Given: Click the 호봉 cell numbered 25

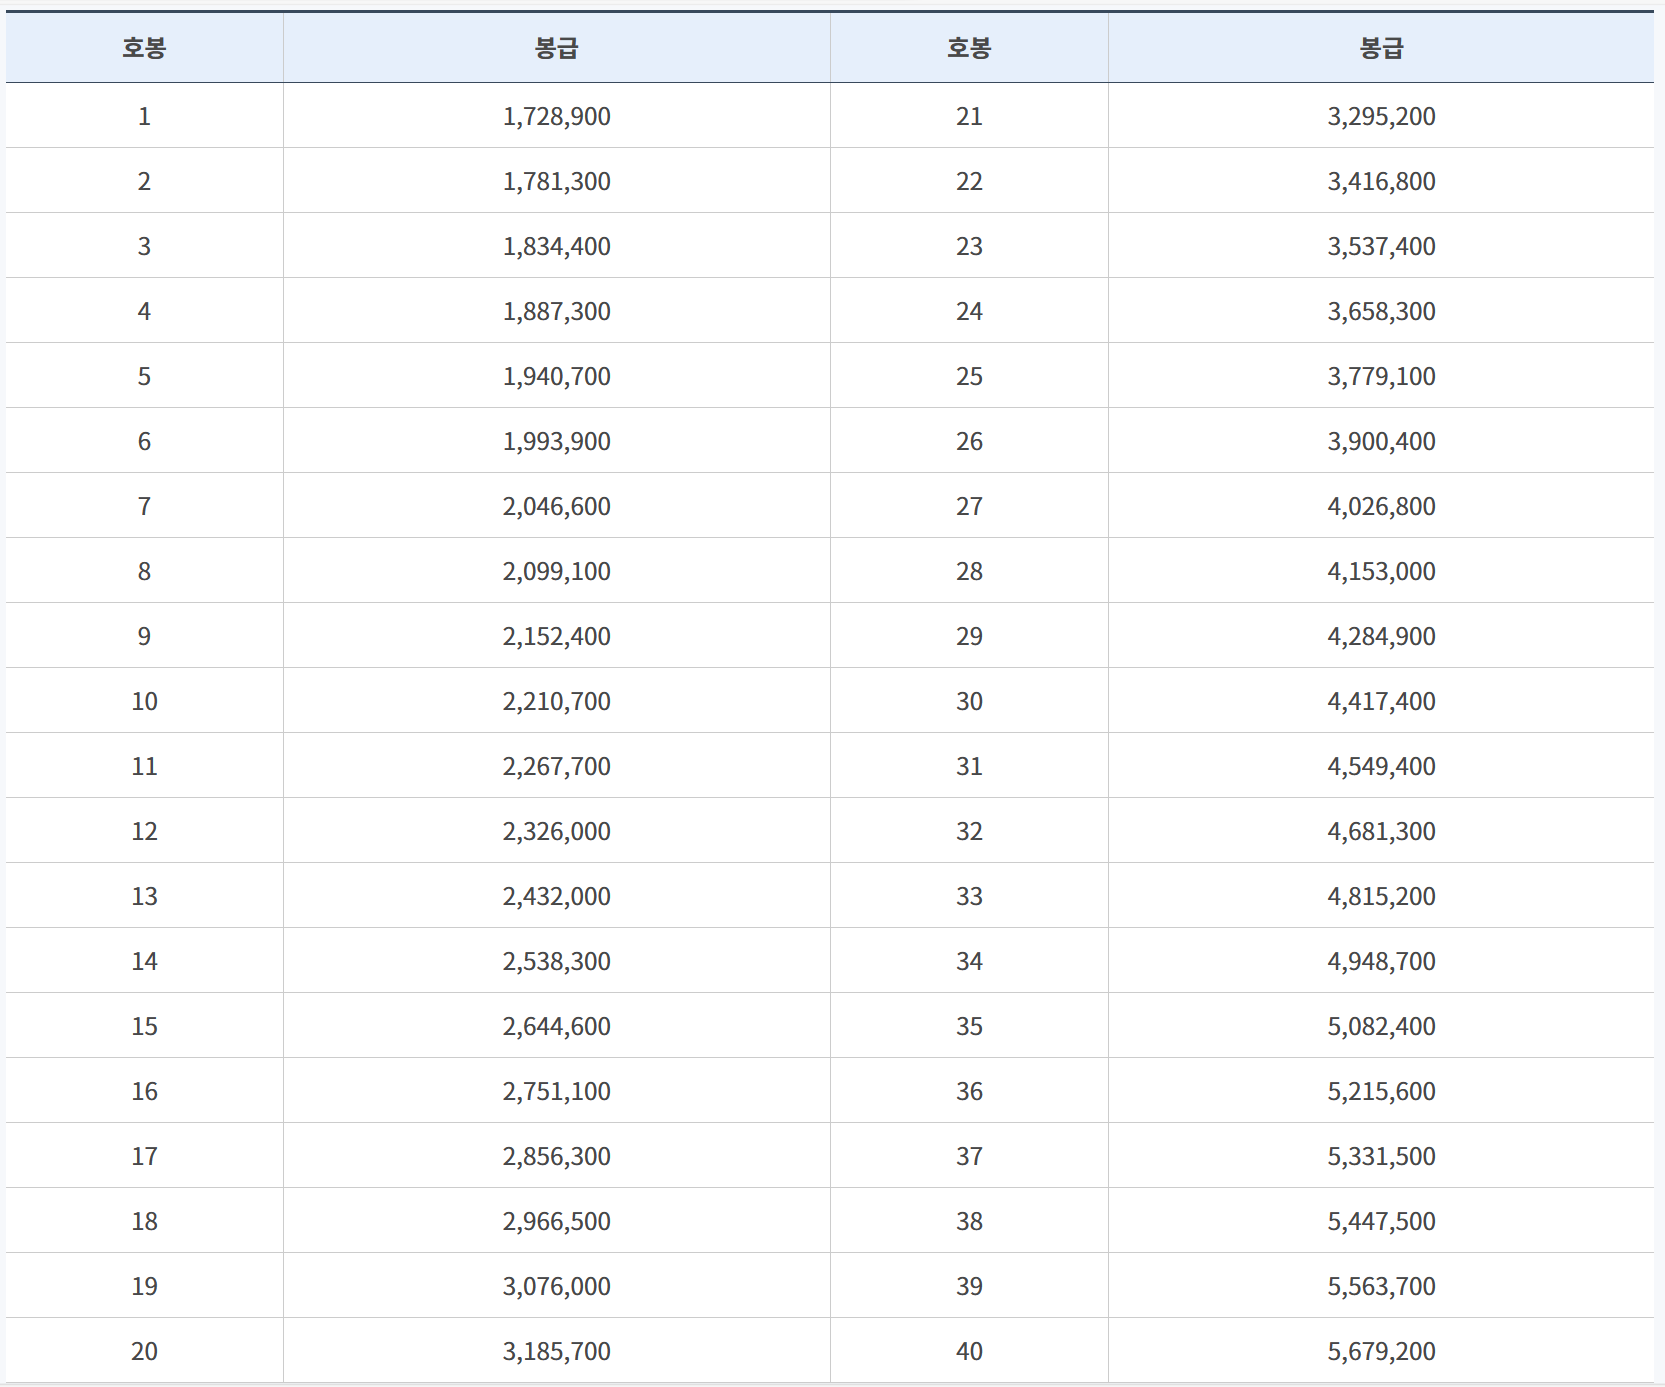Looking at the screenshot, I should [x=969, y=376].
